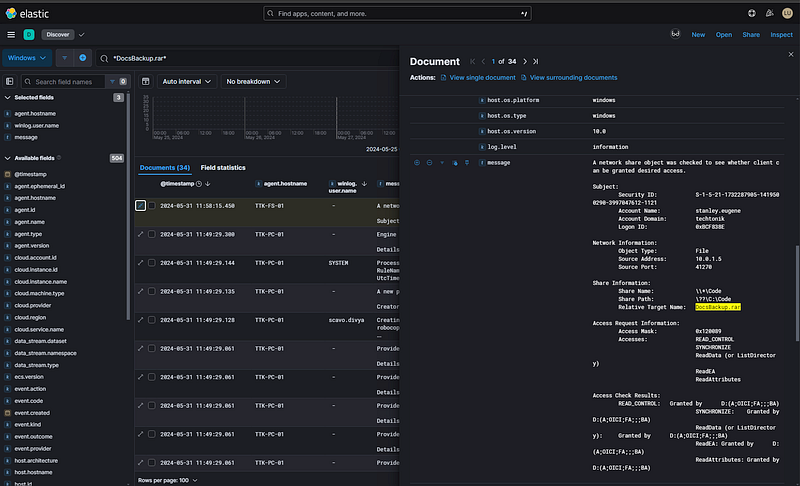
Task: Click Inspect in top menu
Action: 781,35
